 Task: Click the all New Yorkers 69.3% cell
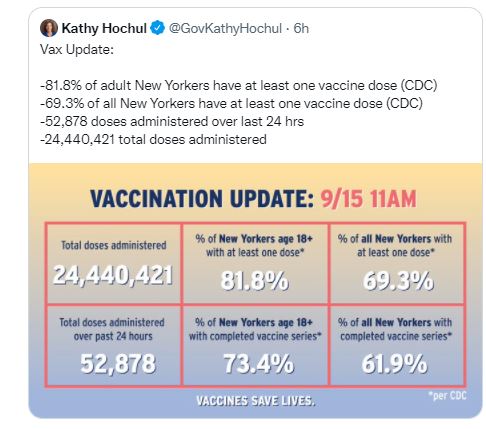pyautogui.click(x=397, y=263)
